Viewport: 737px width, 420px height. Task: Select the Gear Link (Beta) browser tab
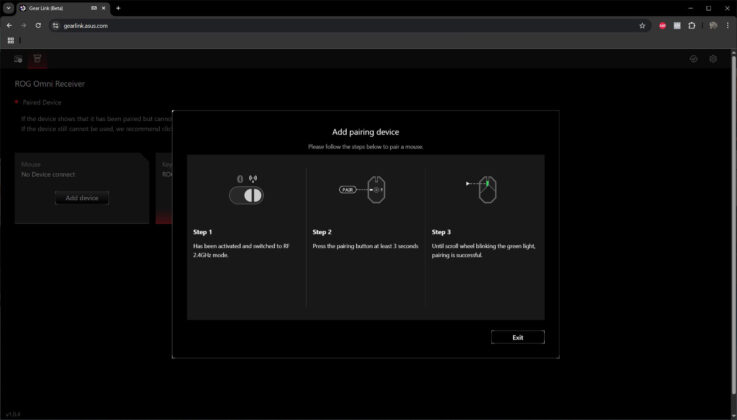[x=63, y=8]
